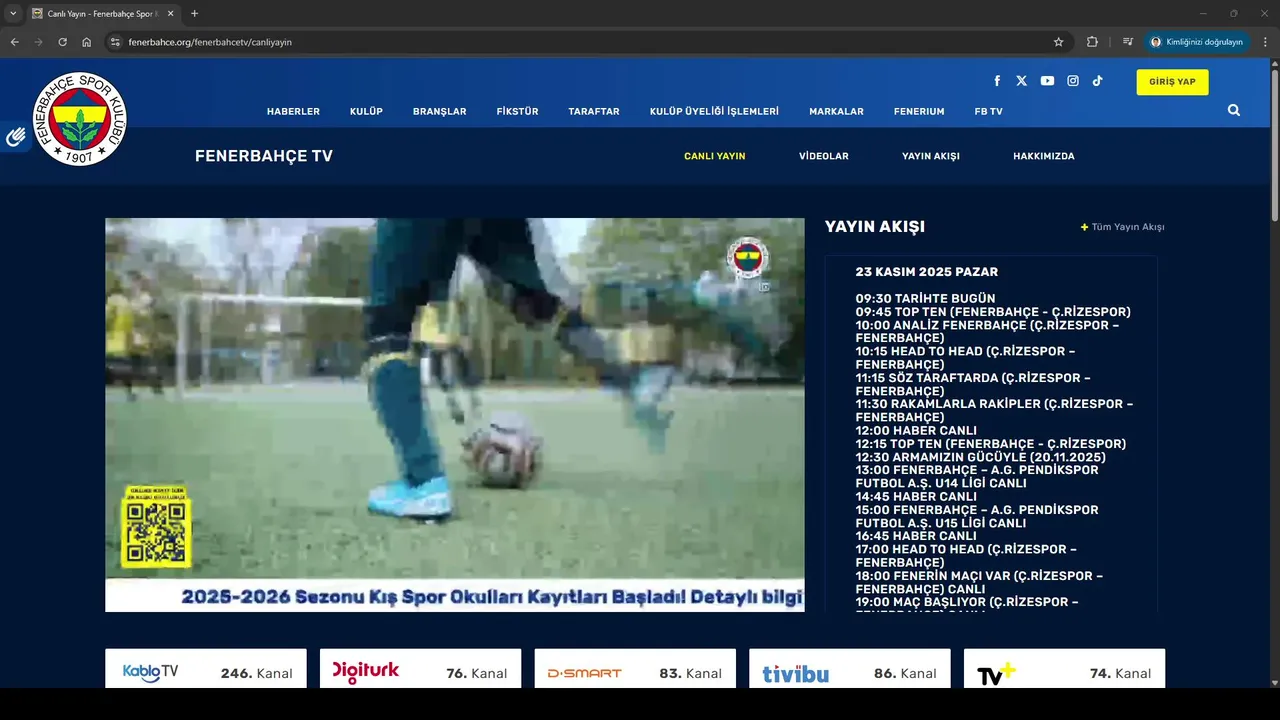Open browser extensions puzzle icon
The height and width of the screenshot is (720, 1280).
coord(1092,42)
